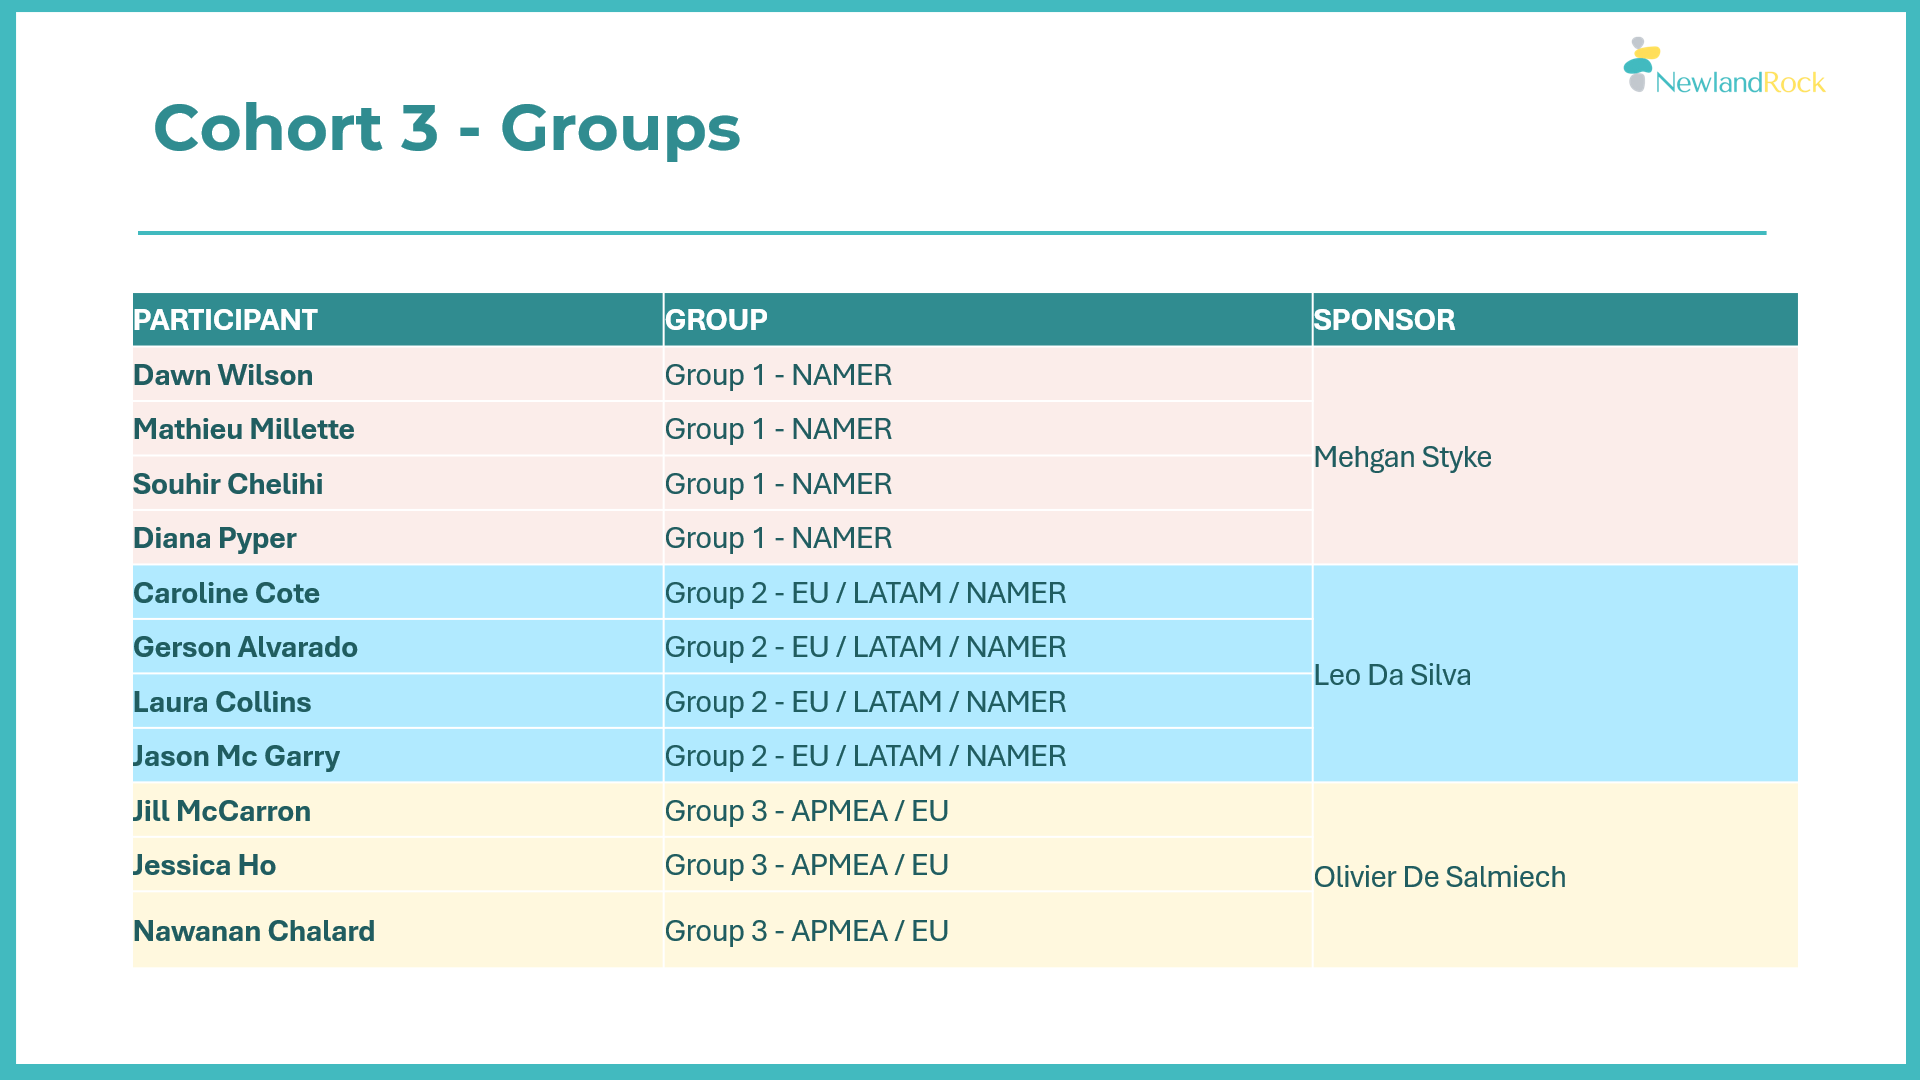Select the Dawn Wilson cell
This screenshot has width=1920, height=1080.
397,375
